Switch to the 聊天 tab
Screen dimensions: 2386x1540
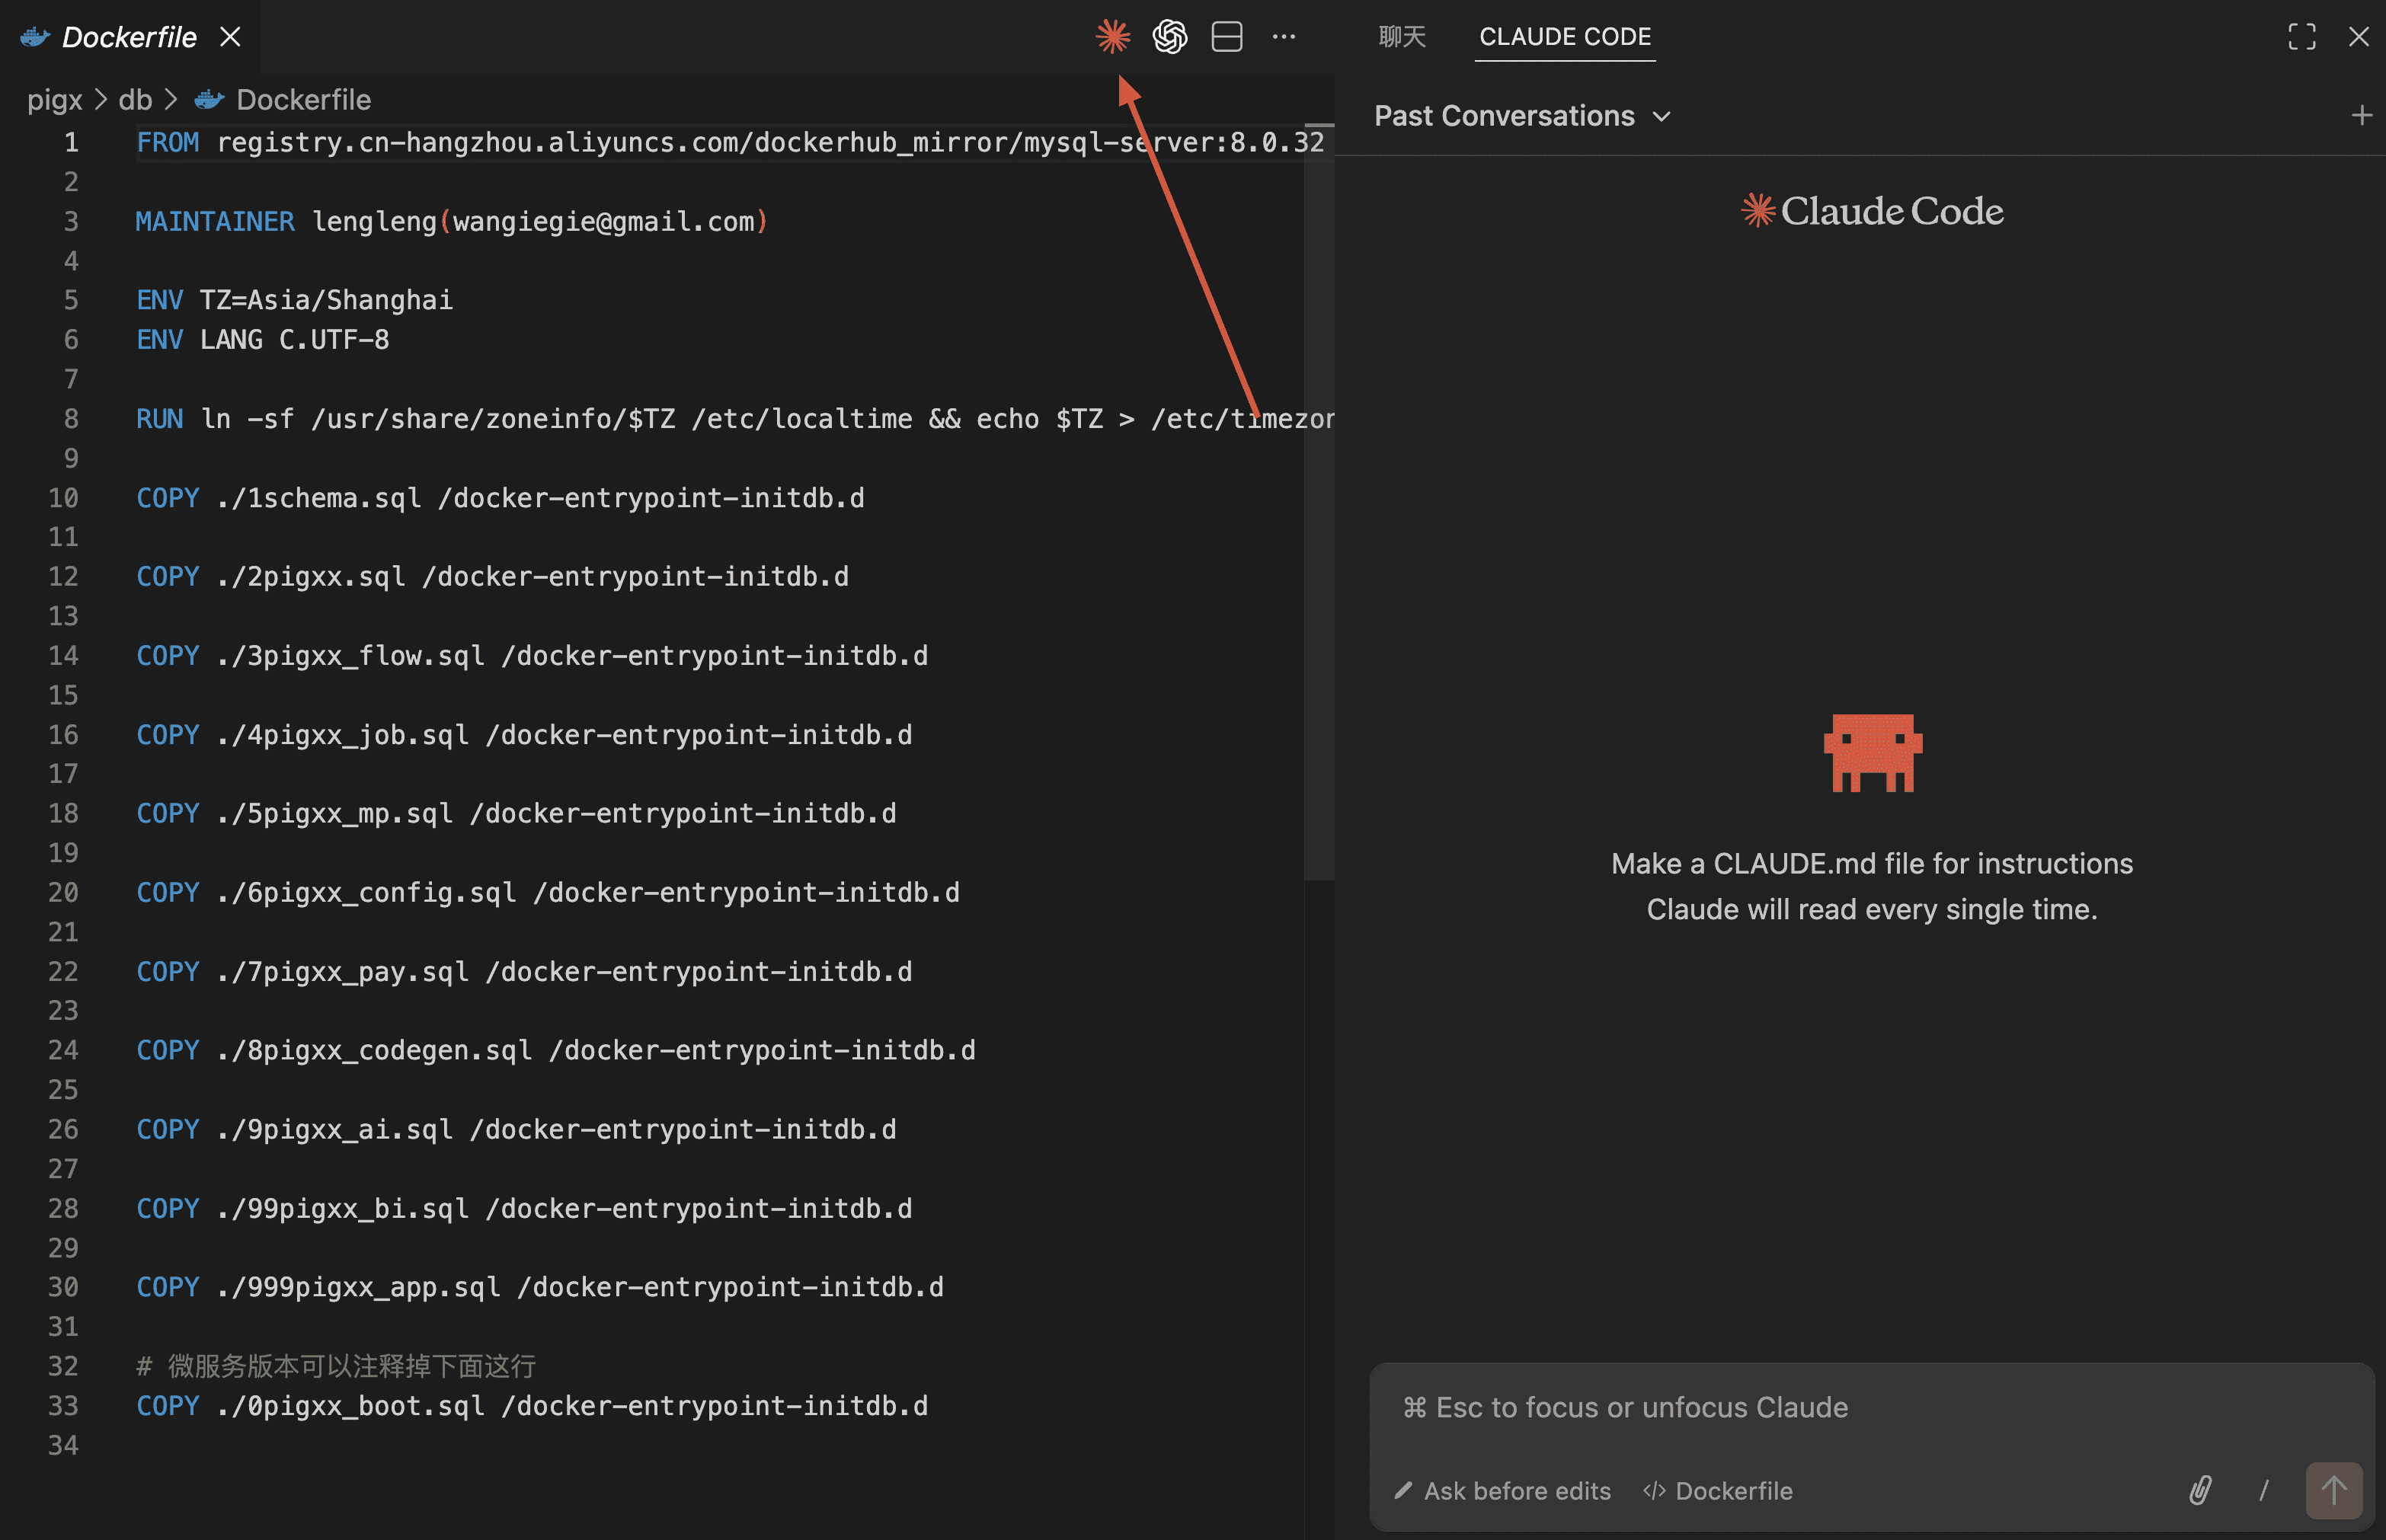click(1401, 36)
